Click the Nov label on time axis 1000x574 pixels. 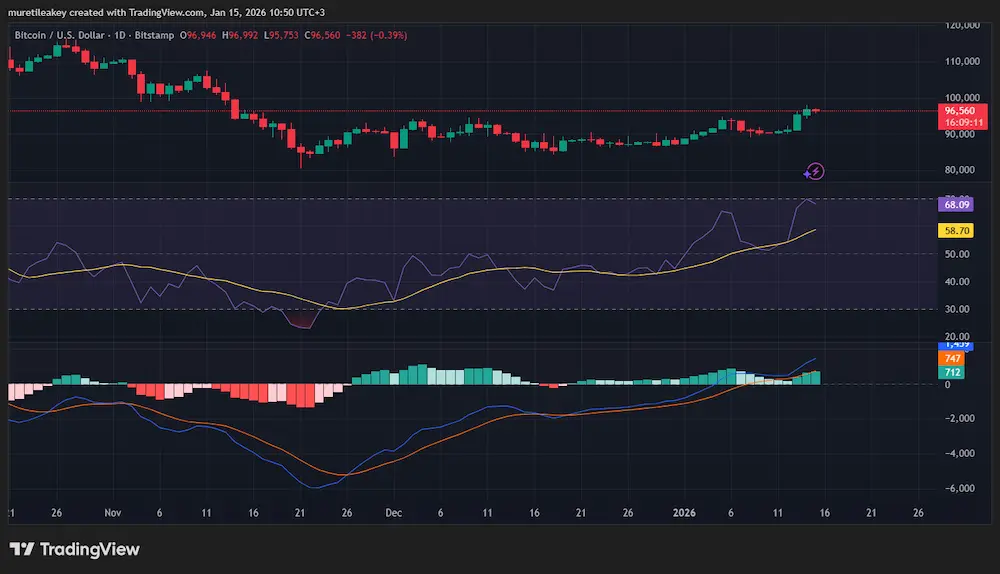(x=112, y=512)
